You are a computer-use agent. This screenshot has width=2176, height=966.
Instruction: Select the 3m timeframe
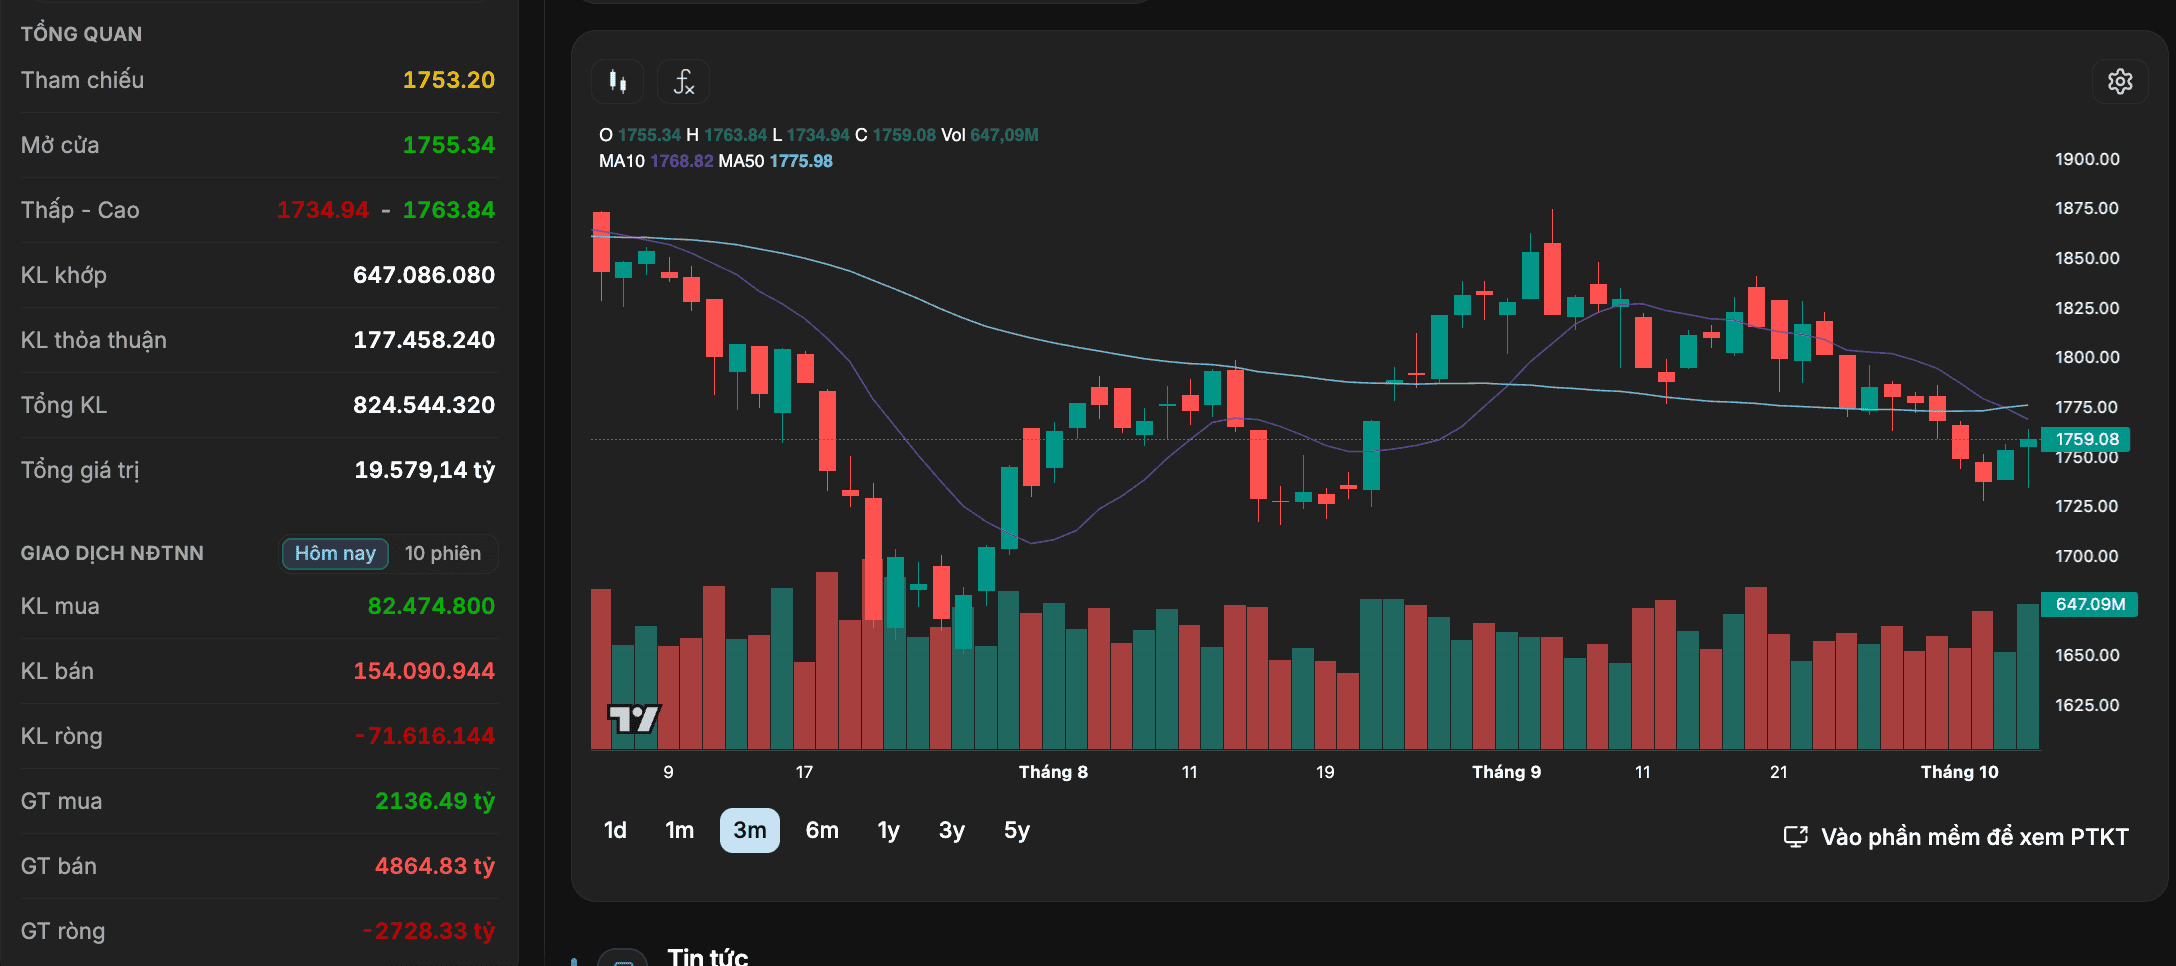point(750,830)
